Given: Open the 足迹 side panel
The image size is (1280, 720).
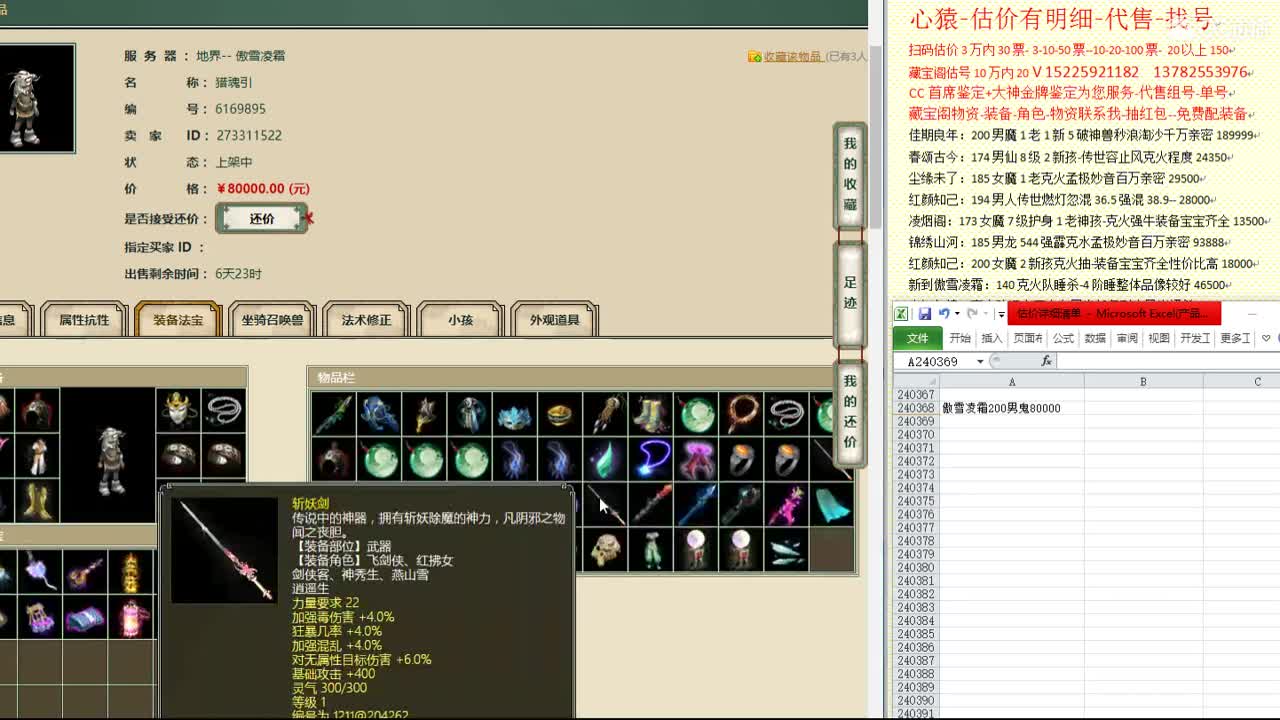Looking at the screenshot, I should click(x=849, y=293).
